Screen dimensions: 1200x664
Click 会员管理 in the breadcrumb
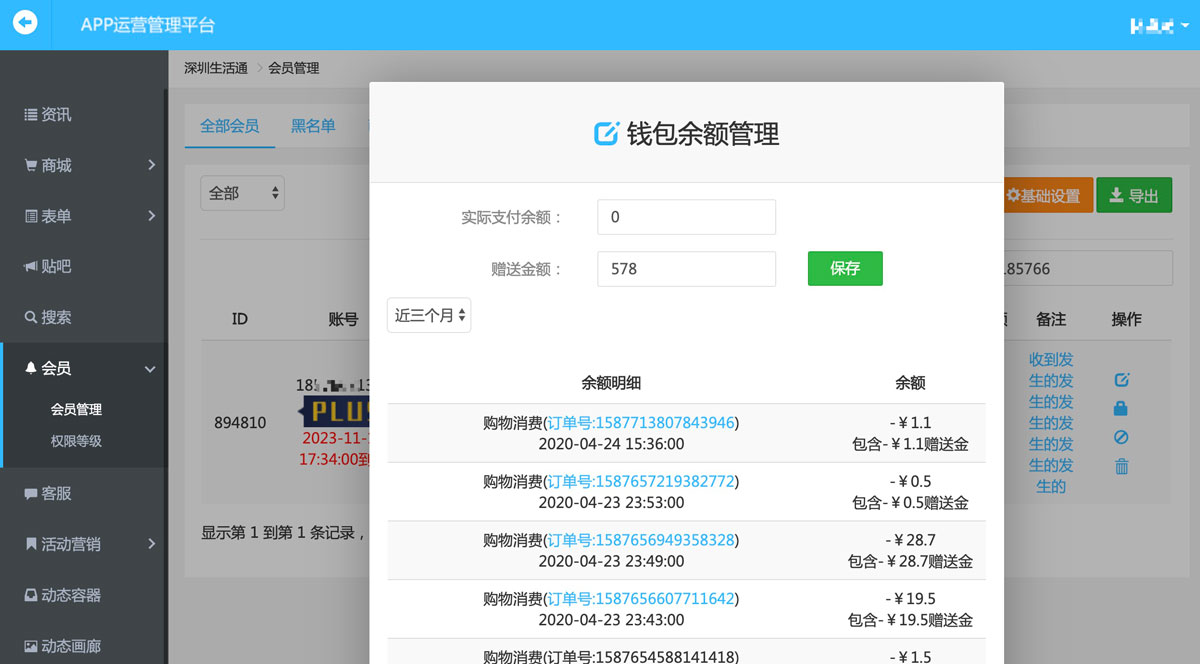pyautogui.click(x=294, y=68)
